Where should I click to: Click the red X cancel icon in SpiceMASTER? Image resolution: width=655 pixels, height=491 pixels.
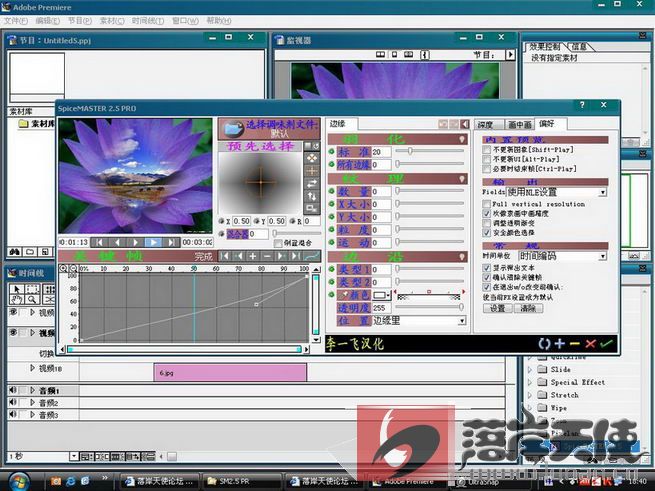[590, 343]
